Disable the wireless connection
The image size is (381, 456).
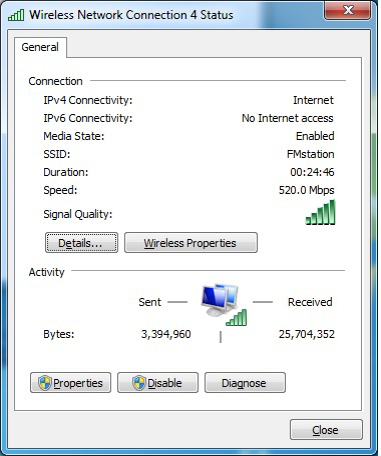[x=158, y=383]
